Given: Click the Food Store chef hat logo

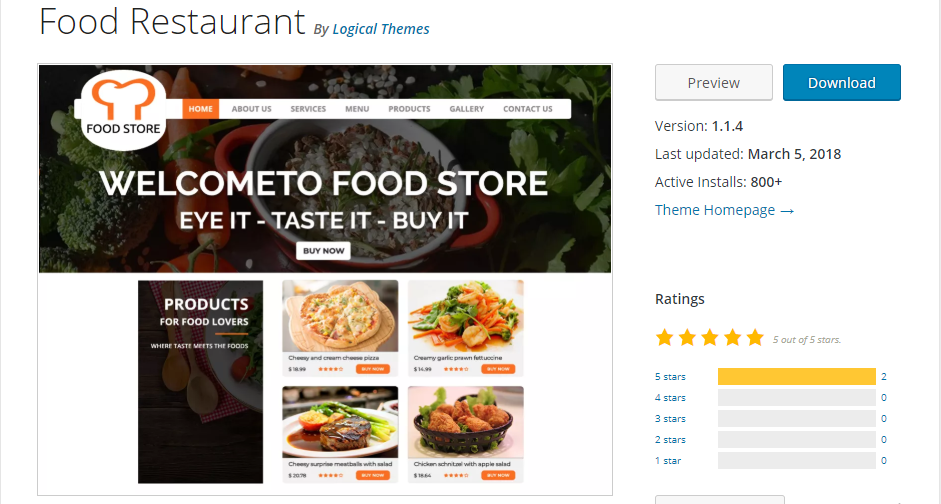Looking at the screenshot, I should click(x=123, y=109).
